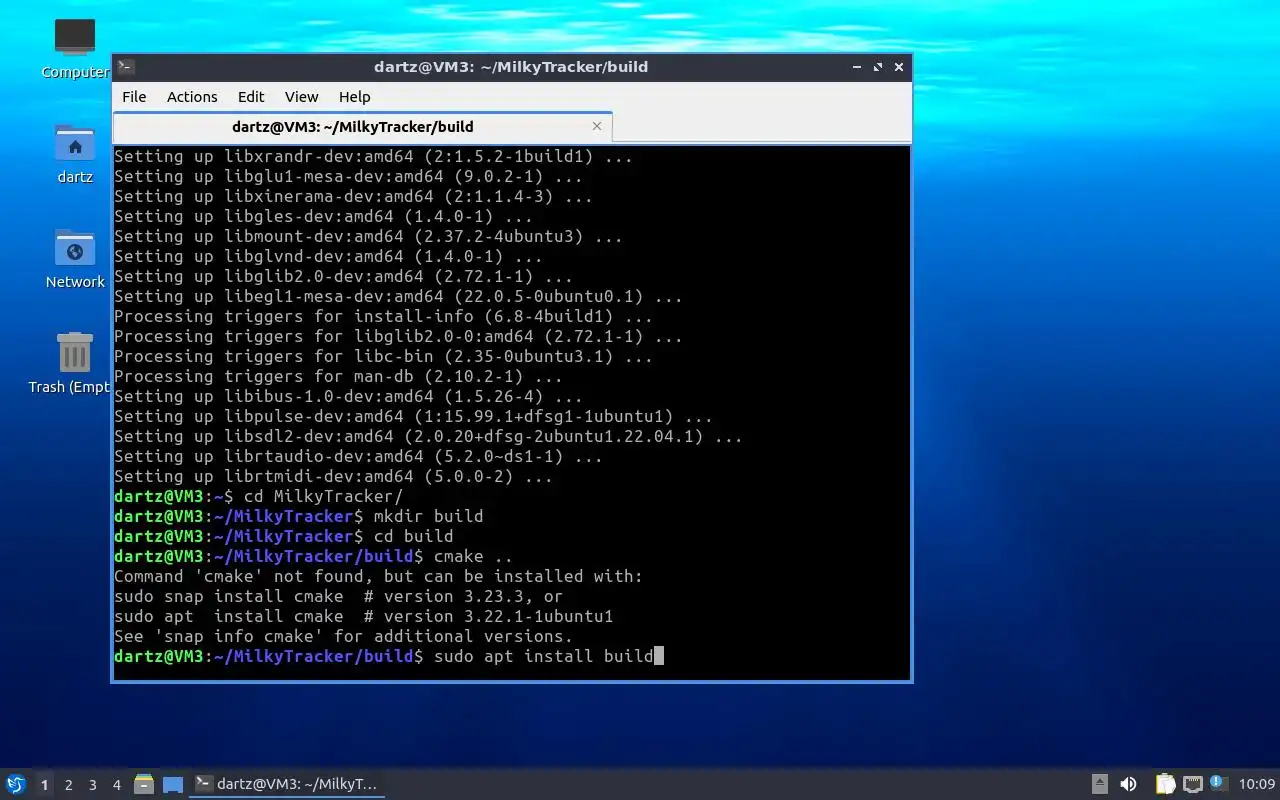Click 'Setting up libegl1-mesa-dev' line
Screen dimensions: 1280x800
[x=399, y=296]
